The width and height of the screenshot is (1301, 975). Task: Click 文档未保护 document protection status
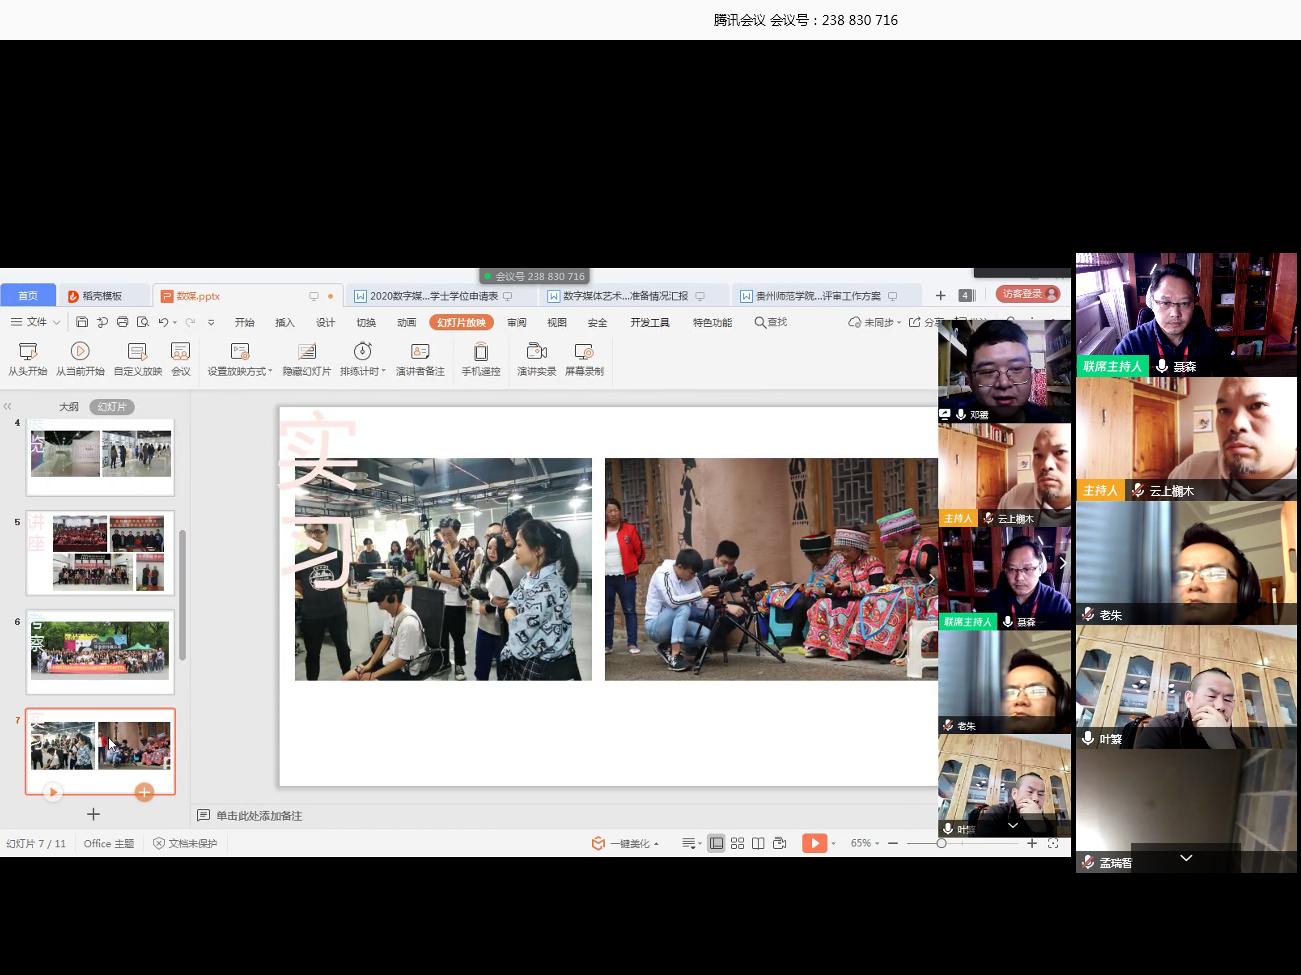(x=185, y=843)
